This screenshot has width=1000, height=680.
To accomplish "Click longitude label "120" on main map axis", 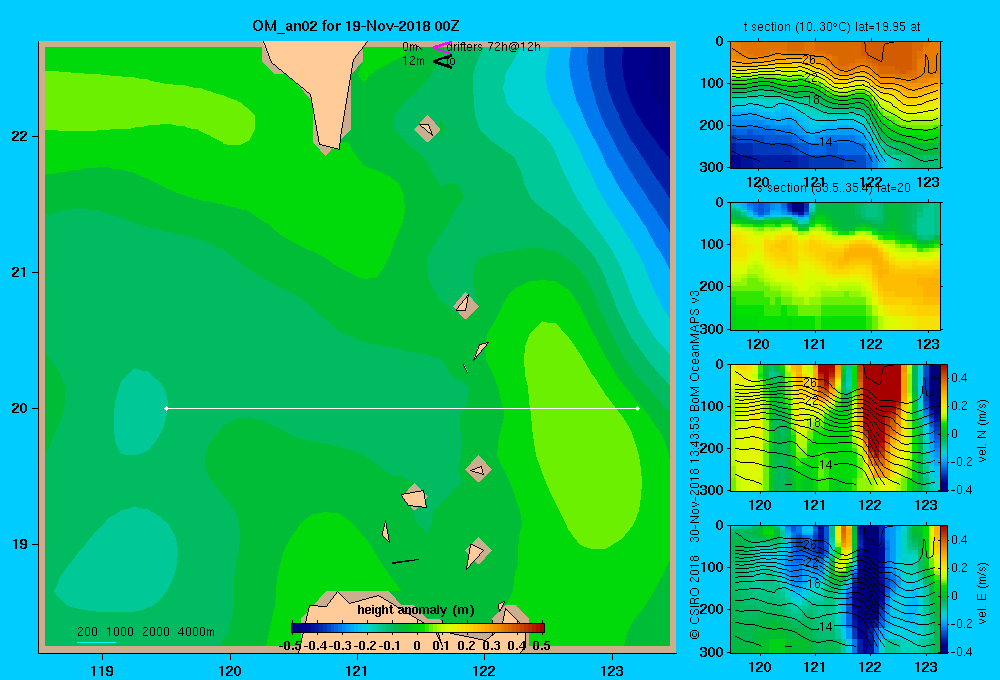I will [x=230, y=670].
